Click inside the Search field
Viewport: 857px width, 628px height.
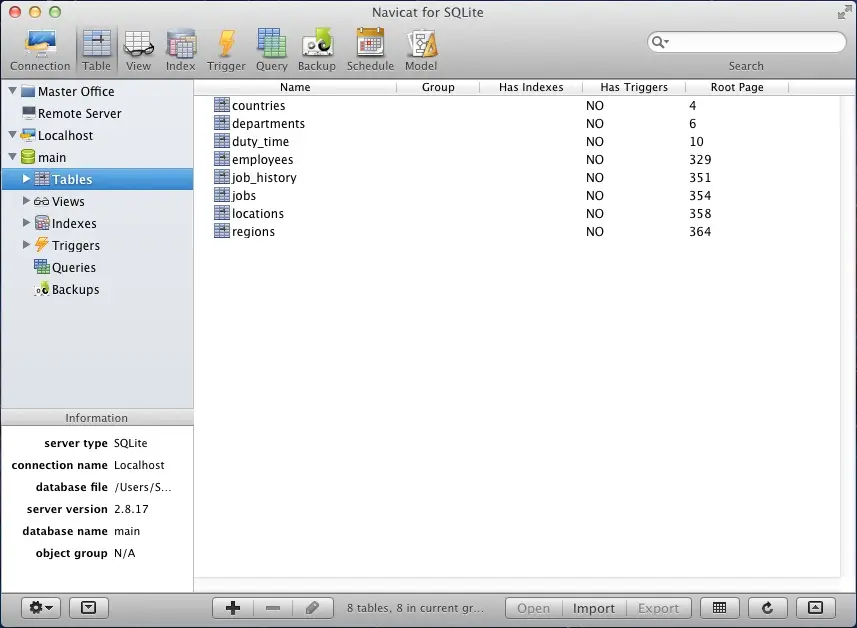(747, 42)
